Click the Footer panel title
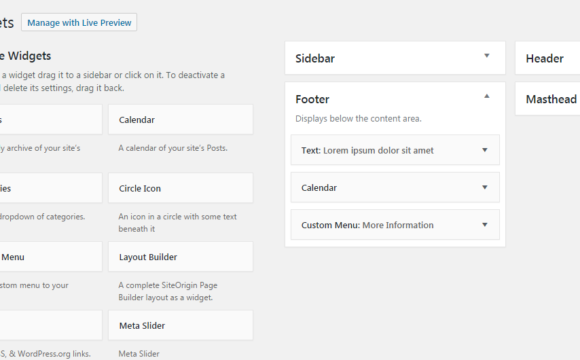Screen dimensions: 580x360 [312, 99]
